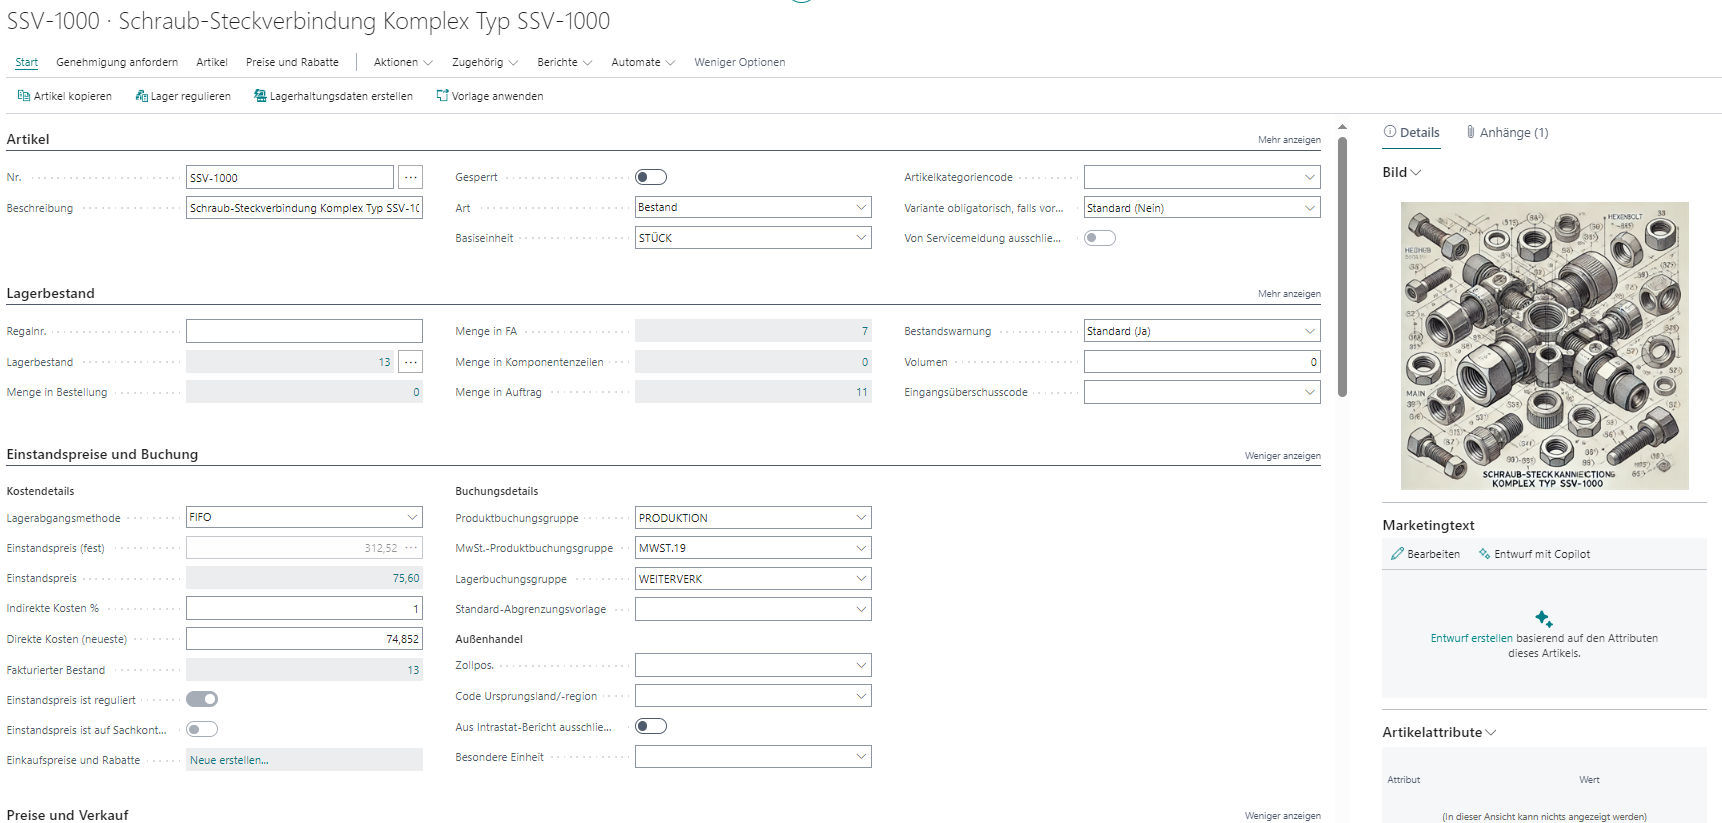Open the Artikel menu item
The image size is (1722, 823).
pos(212,62)
